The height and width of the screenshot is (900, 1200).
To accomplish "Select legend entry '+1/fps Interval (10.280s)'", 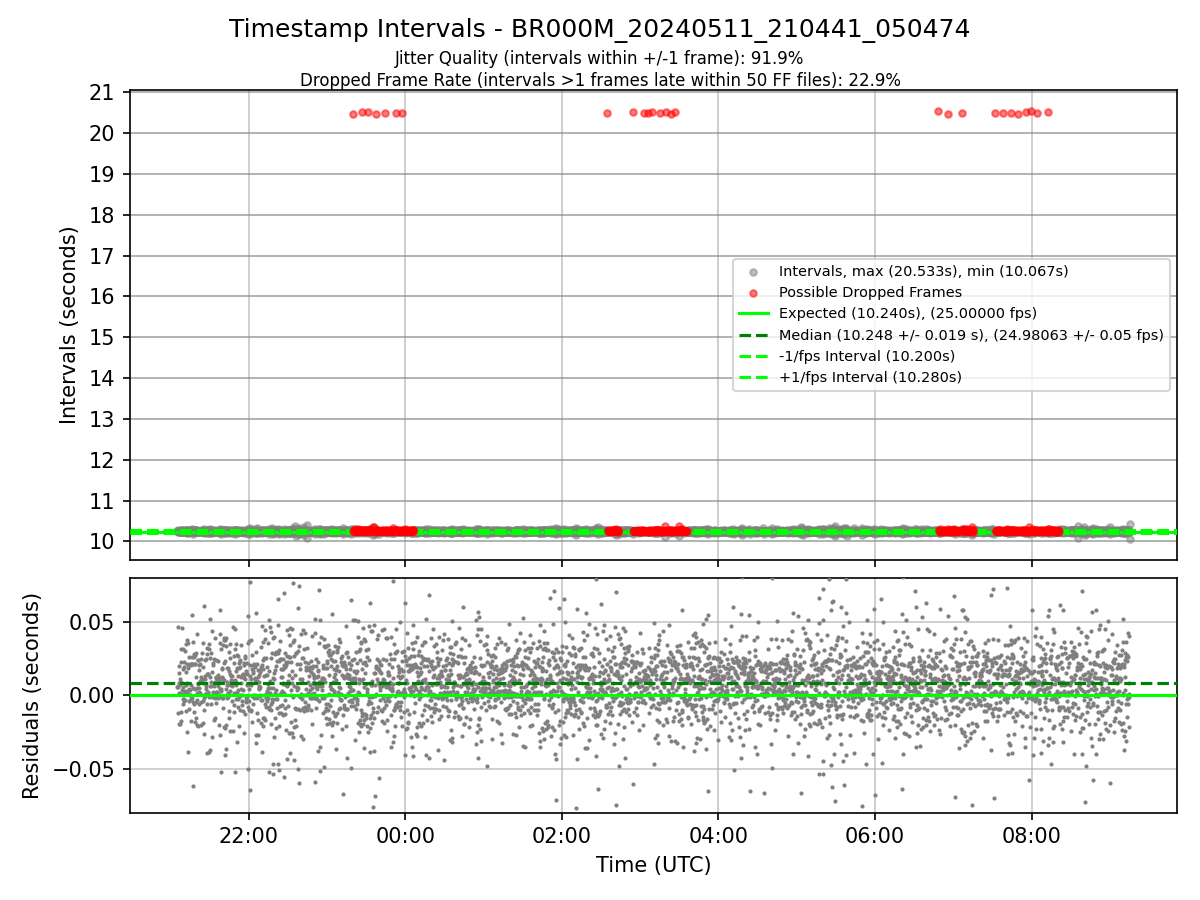I will [x=870, y=377].
